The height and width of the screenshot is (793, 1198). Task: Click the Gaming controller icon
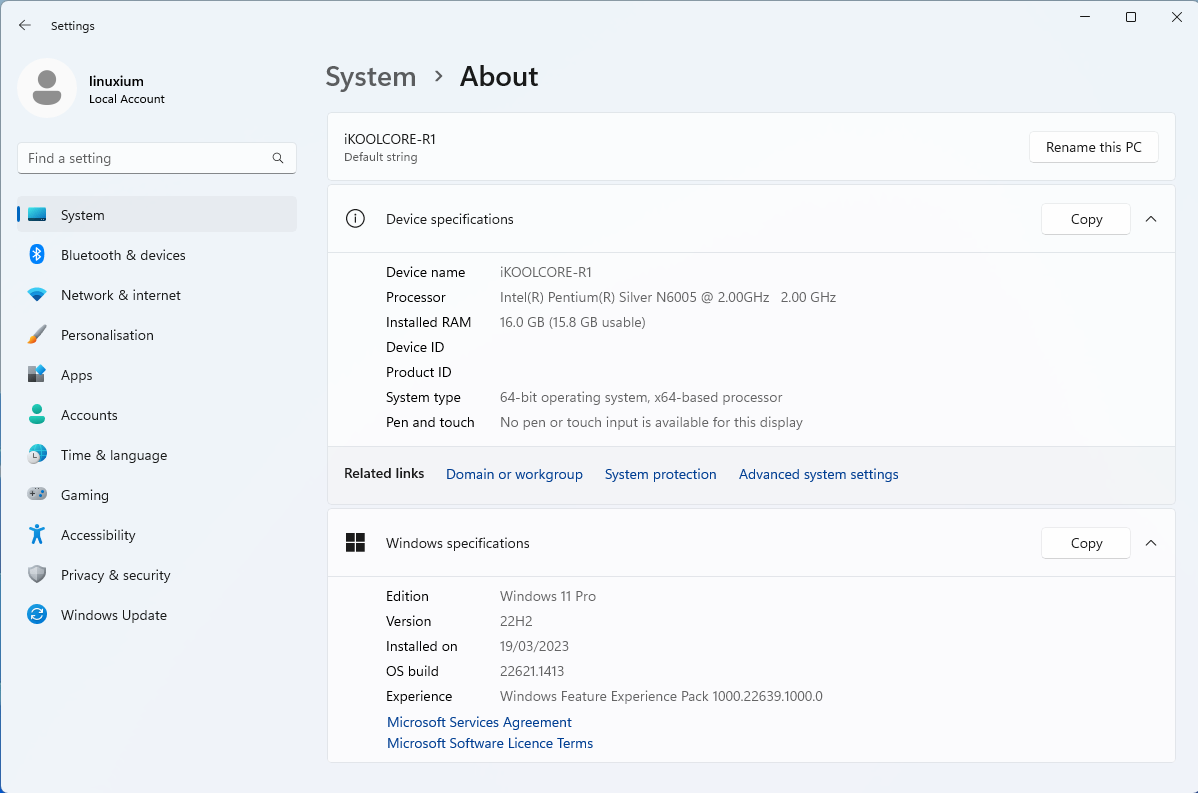tap(37, 494)
